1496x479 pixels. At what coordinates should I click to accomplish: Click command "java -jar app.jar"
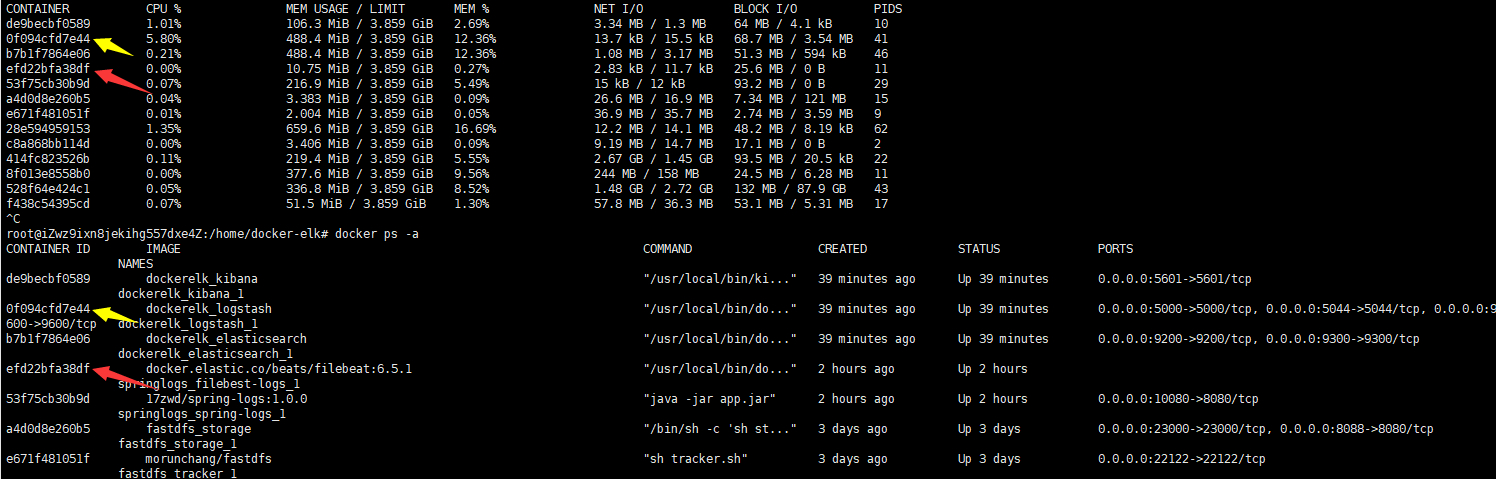pyautogui.click(x=709, y=398)
